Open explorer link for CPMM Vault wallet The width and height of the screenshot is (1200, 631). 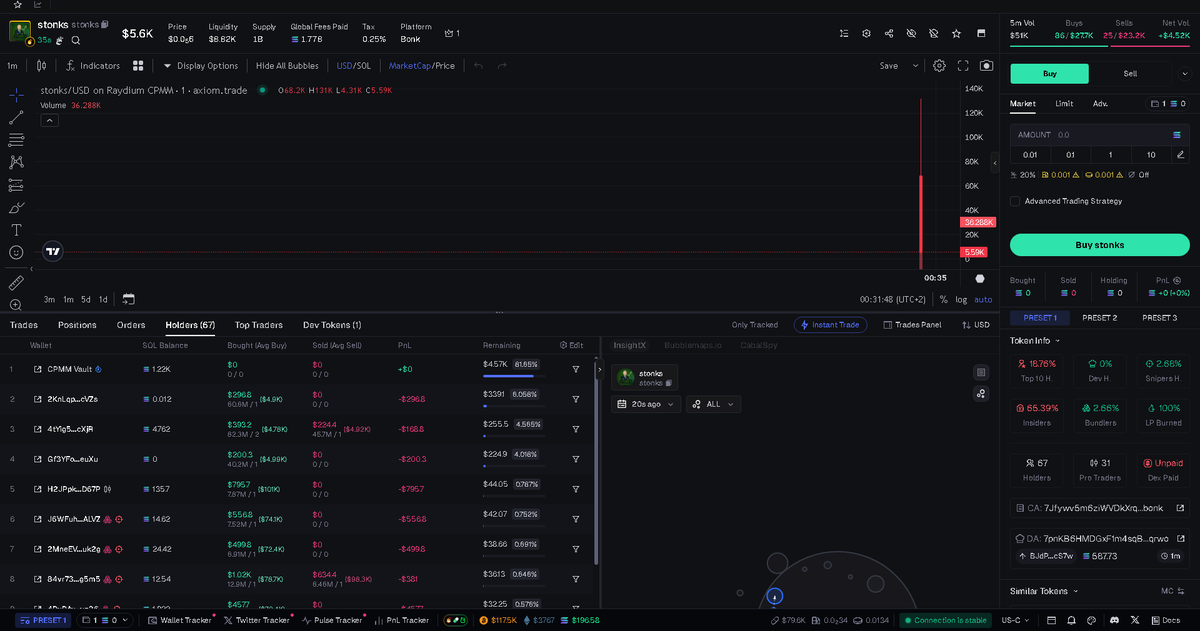[38, 369]
